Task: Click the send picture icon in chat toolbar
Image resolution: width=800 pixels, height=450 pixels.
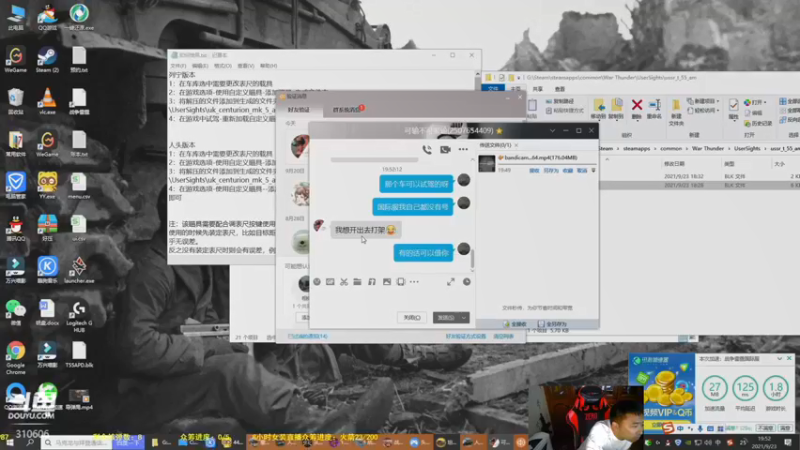Action: click(387, 282)
